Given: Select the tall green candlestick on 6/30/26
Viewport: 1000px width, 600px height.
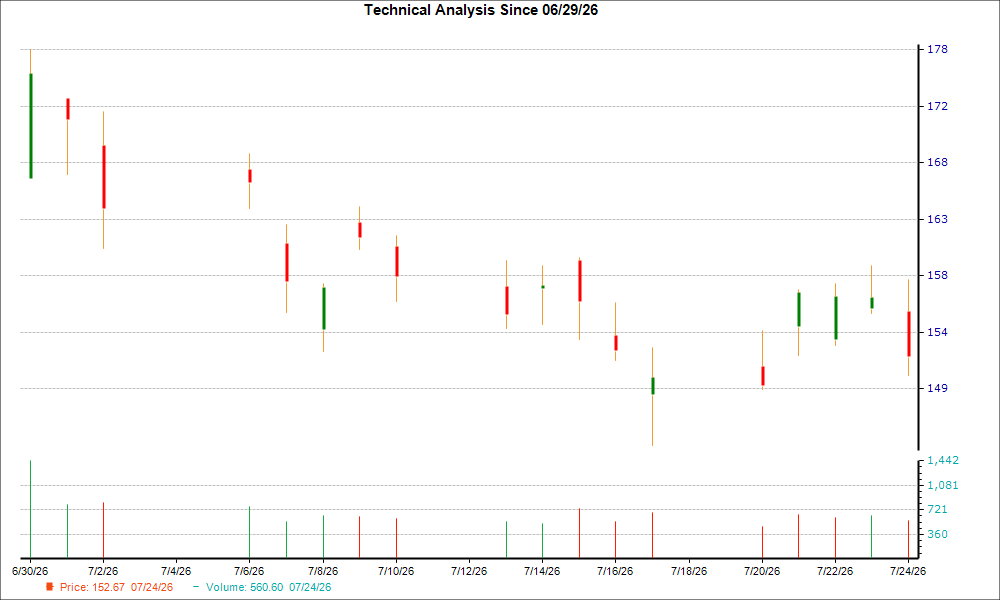Looking at the screenshot, I should pyautogui.click(x=31, y=126).
